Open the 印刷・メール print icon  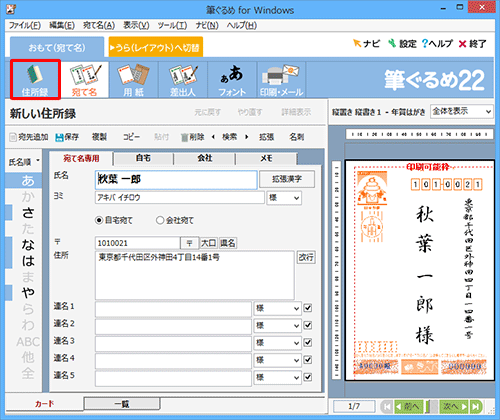[281, 79]
